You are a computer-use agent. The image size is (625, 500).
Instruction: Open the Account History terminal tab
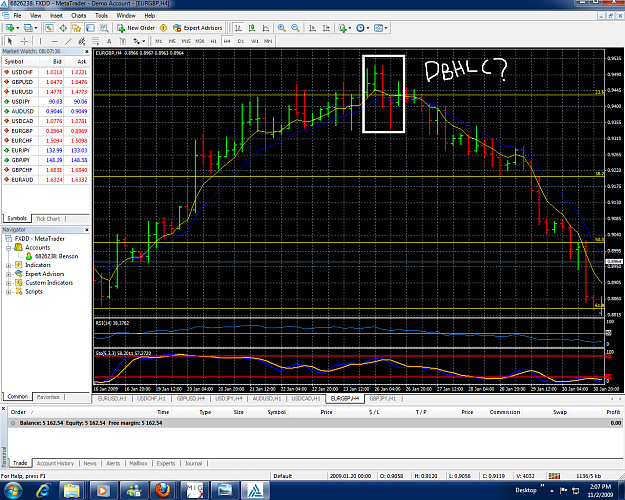(x=55, y=463)
